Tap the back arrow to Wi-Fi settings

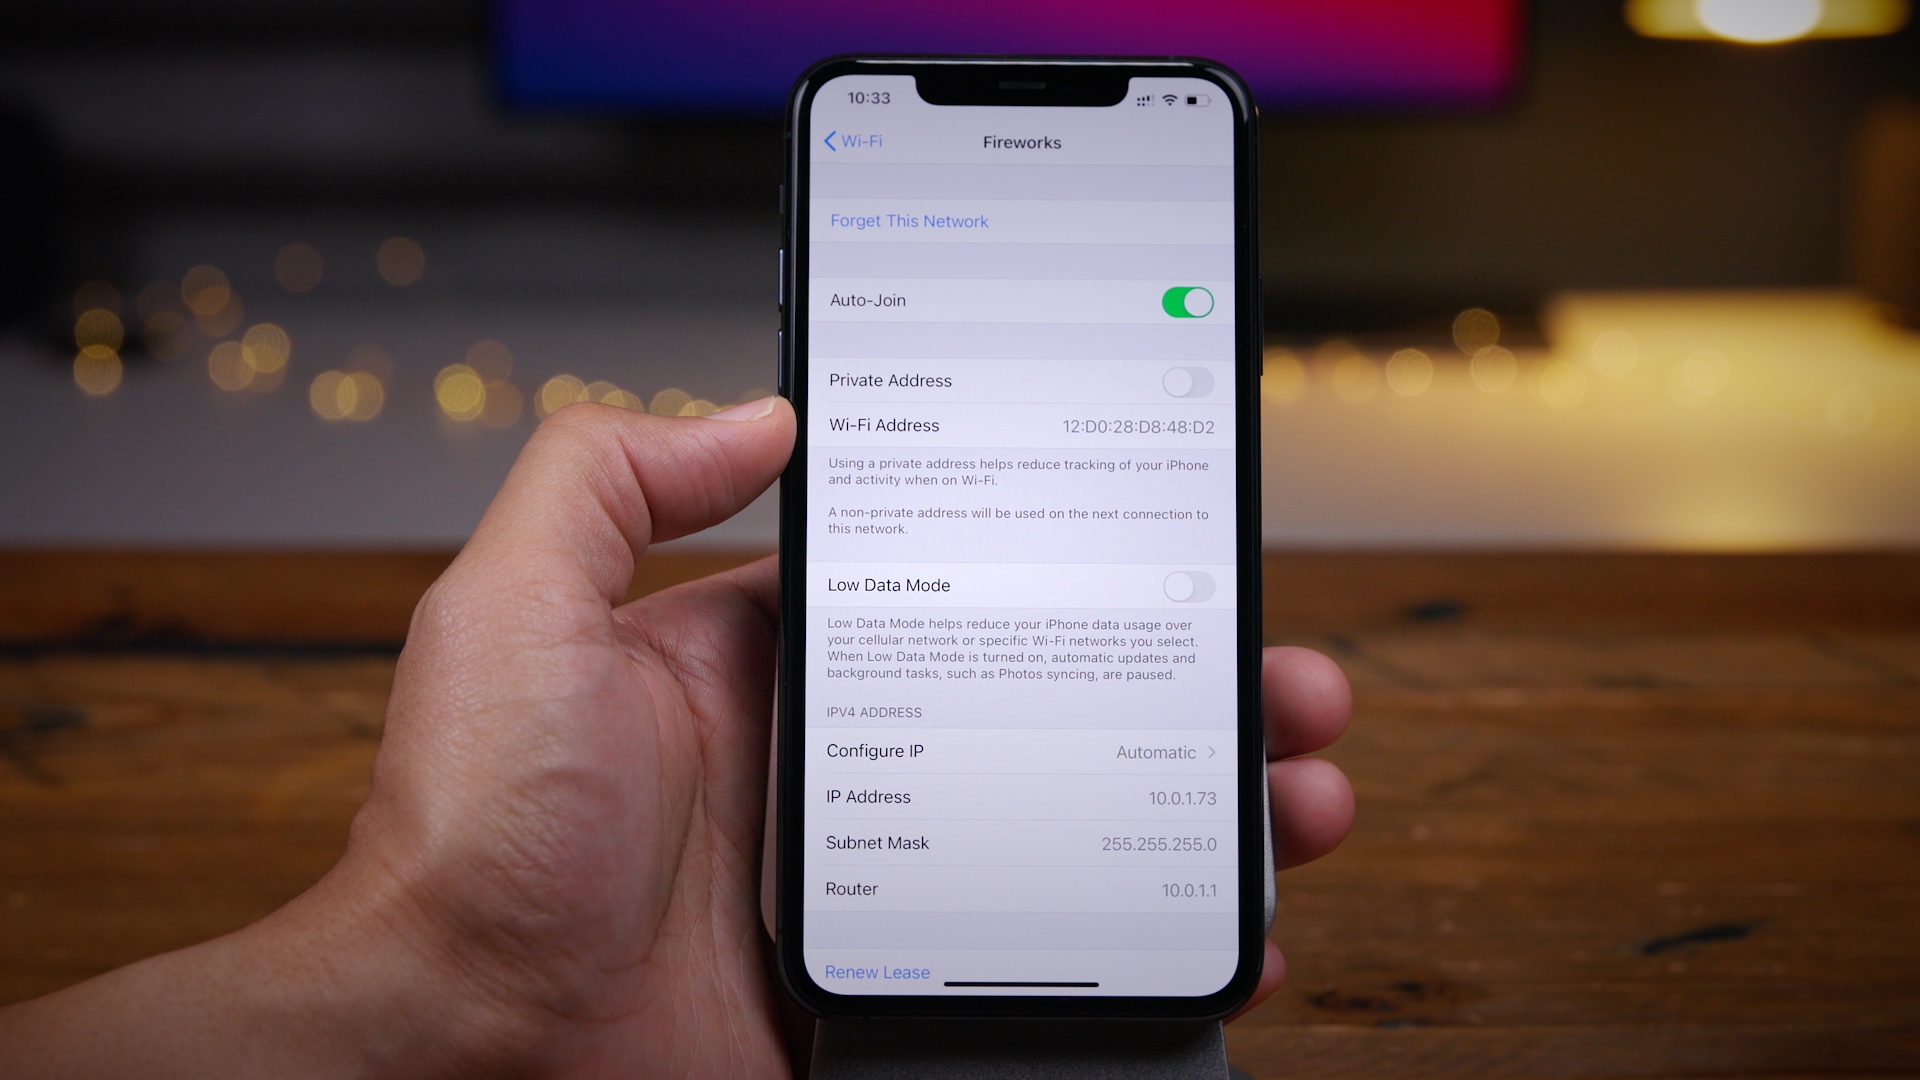pyautogui.click(x=845, y=141)
